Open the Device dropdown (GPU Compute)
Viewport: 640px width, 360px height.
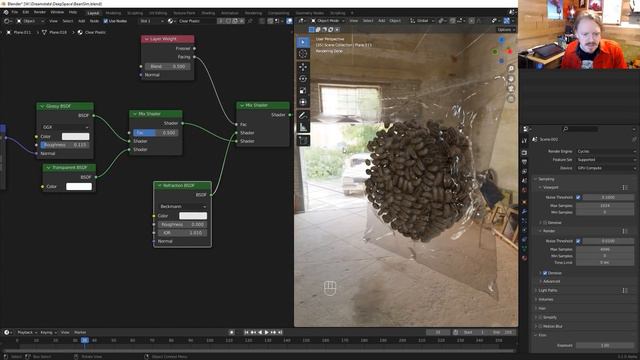coord(606,168)
